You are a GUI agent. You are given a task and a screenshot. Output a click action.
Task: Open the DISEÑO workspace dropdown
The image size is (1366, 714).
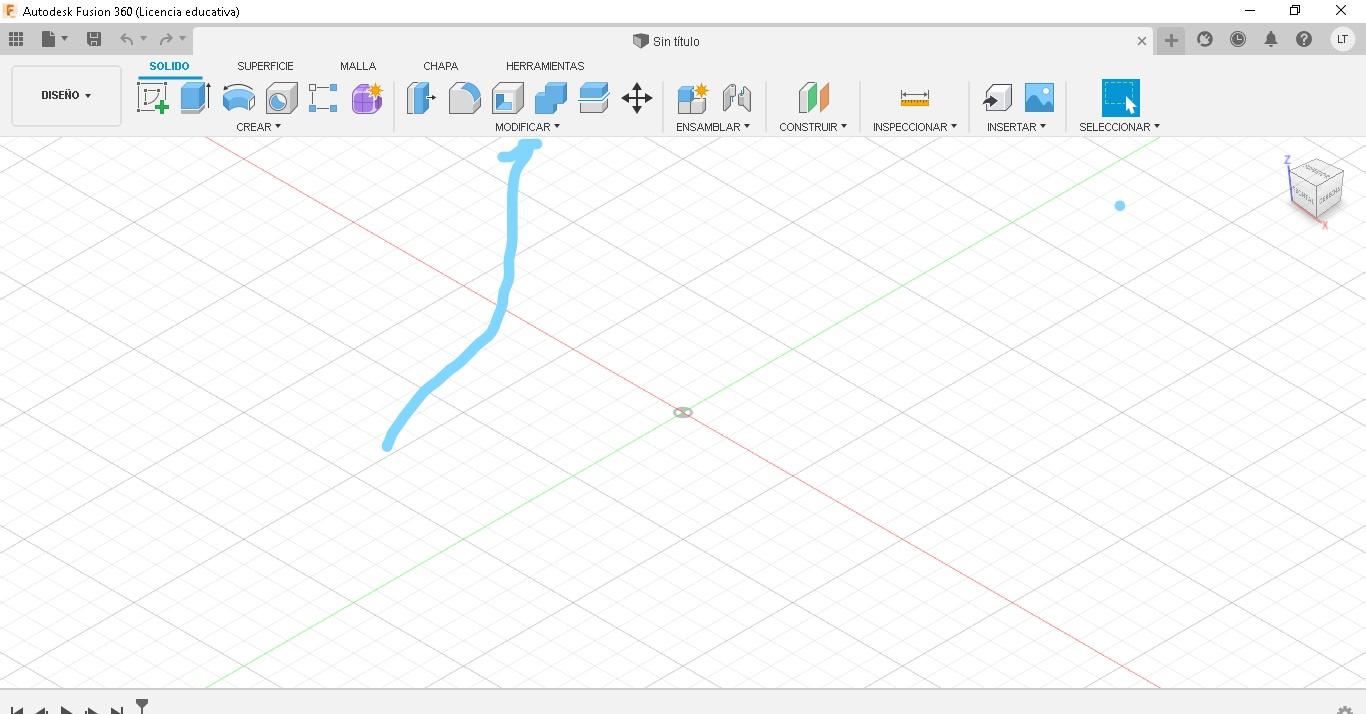coord(66,96)
